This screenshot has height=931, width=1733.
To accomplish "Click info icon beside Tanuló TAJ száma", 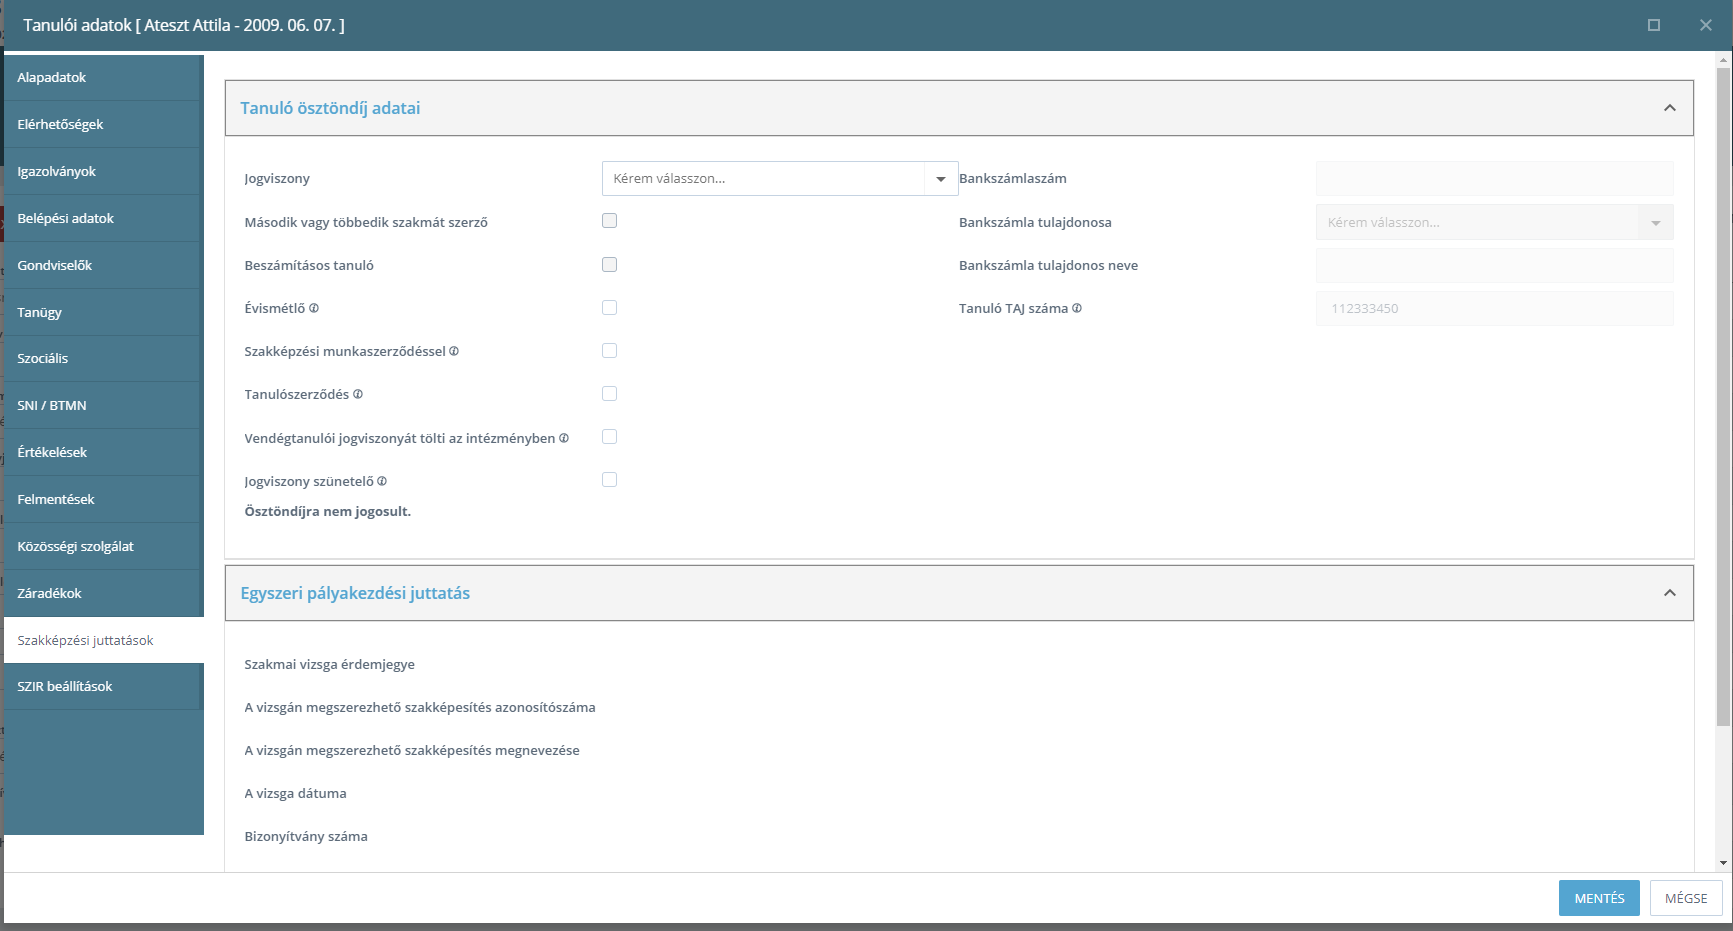I will coord(1077,308).
